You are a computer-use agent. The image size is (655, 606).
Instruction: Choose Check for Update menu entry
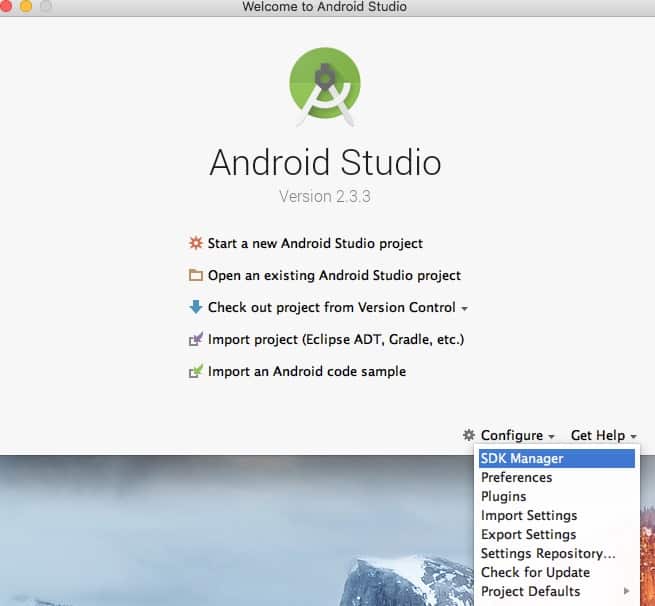557,572
